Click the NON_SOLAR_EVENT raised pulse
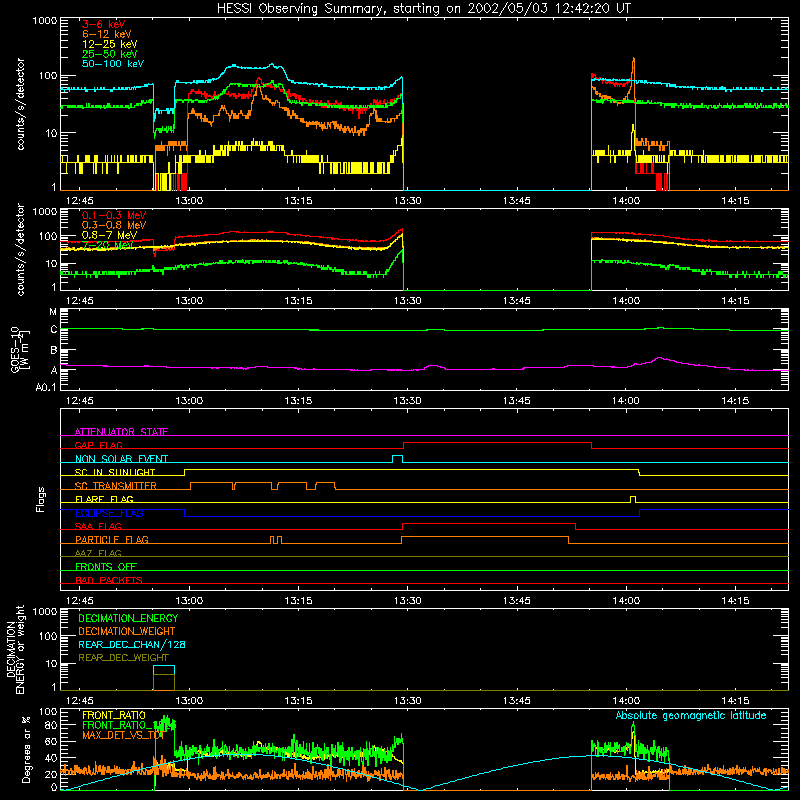Image resolution: width=800 pixels, height=800 pixels. click(x=397, y=459)
